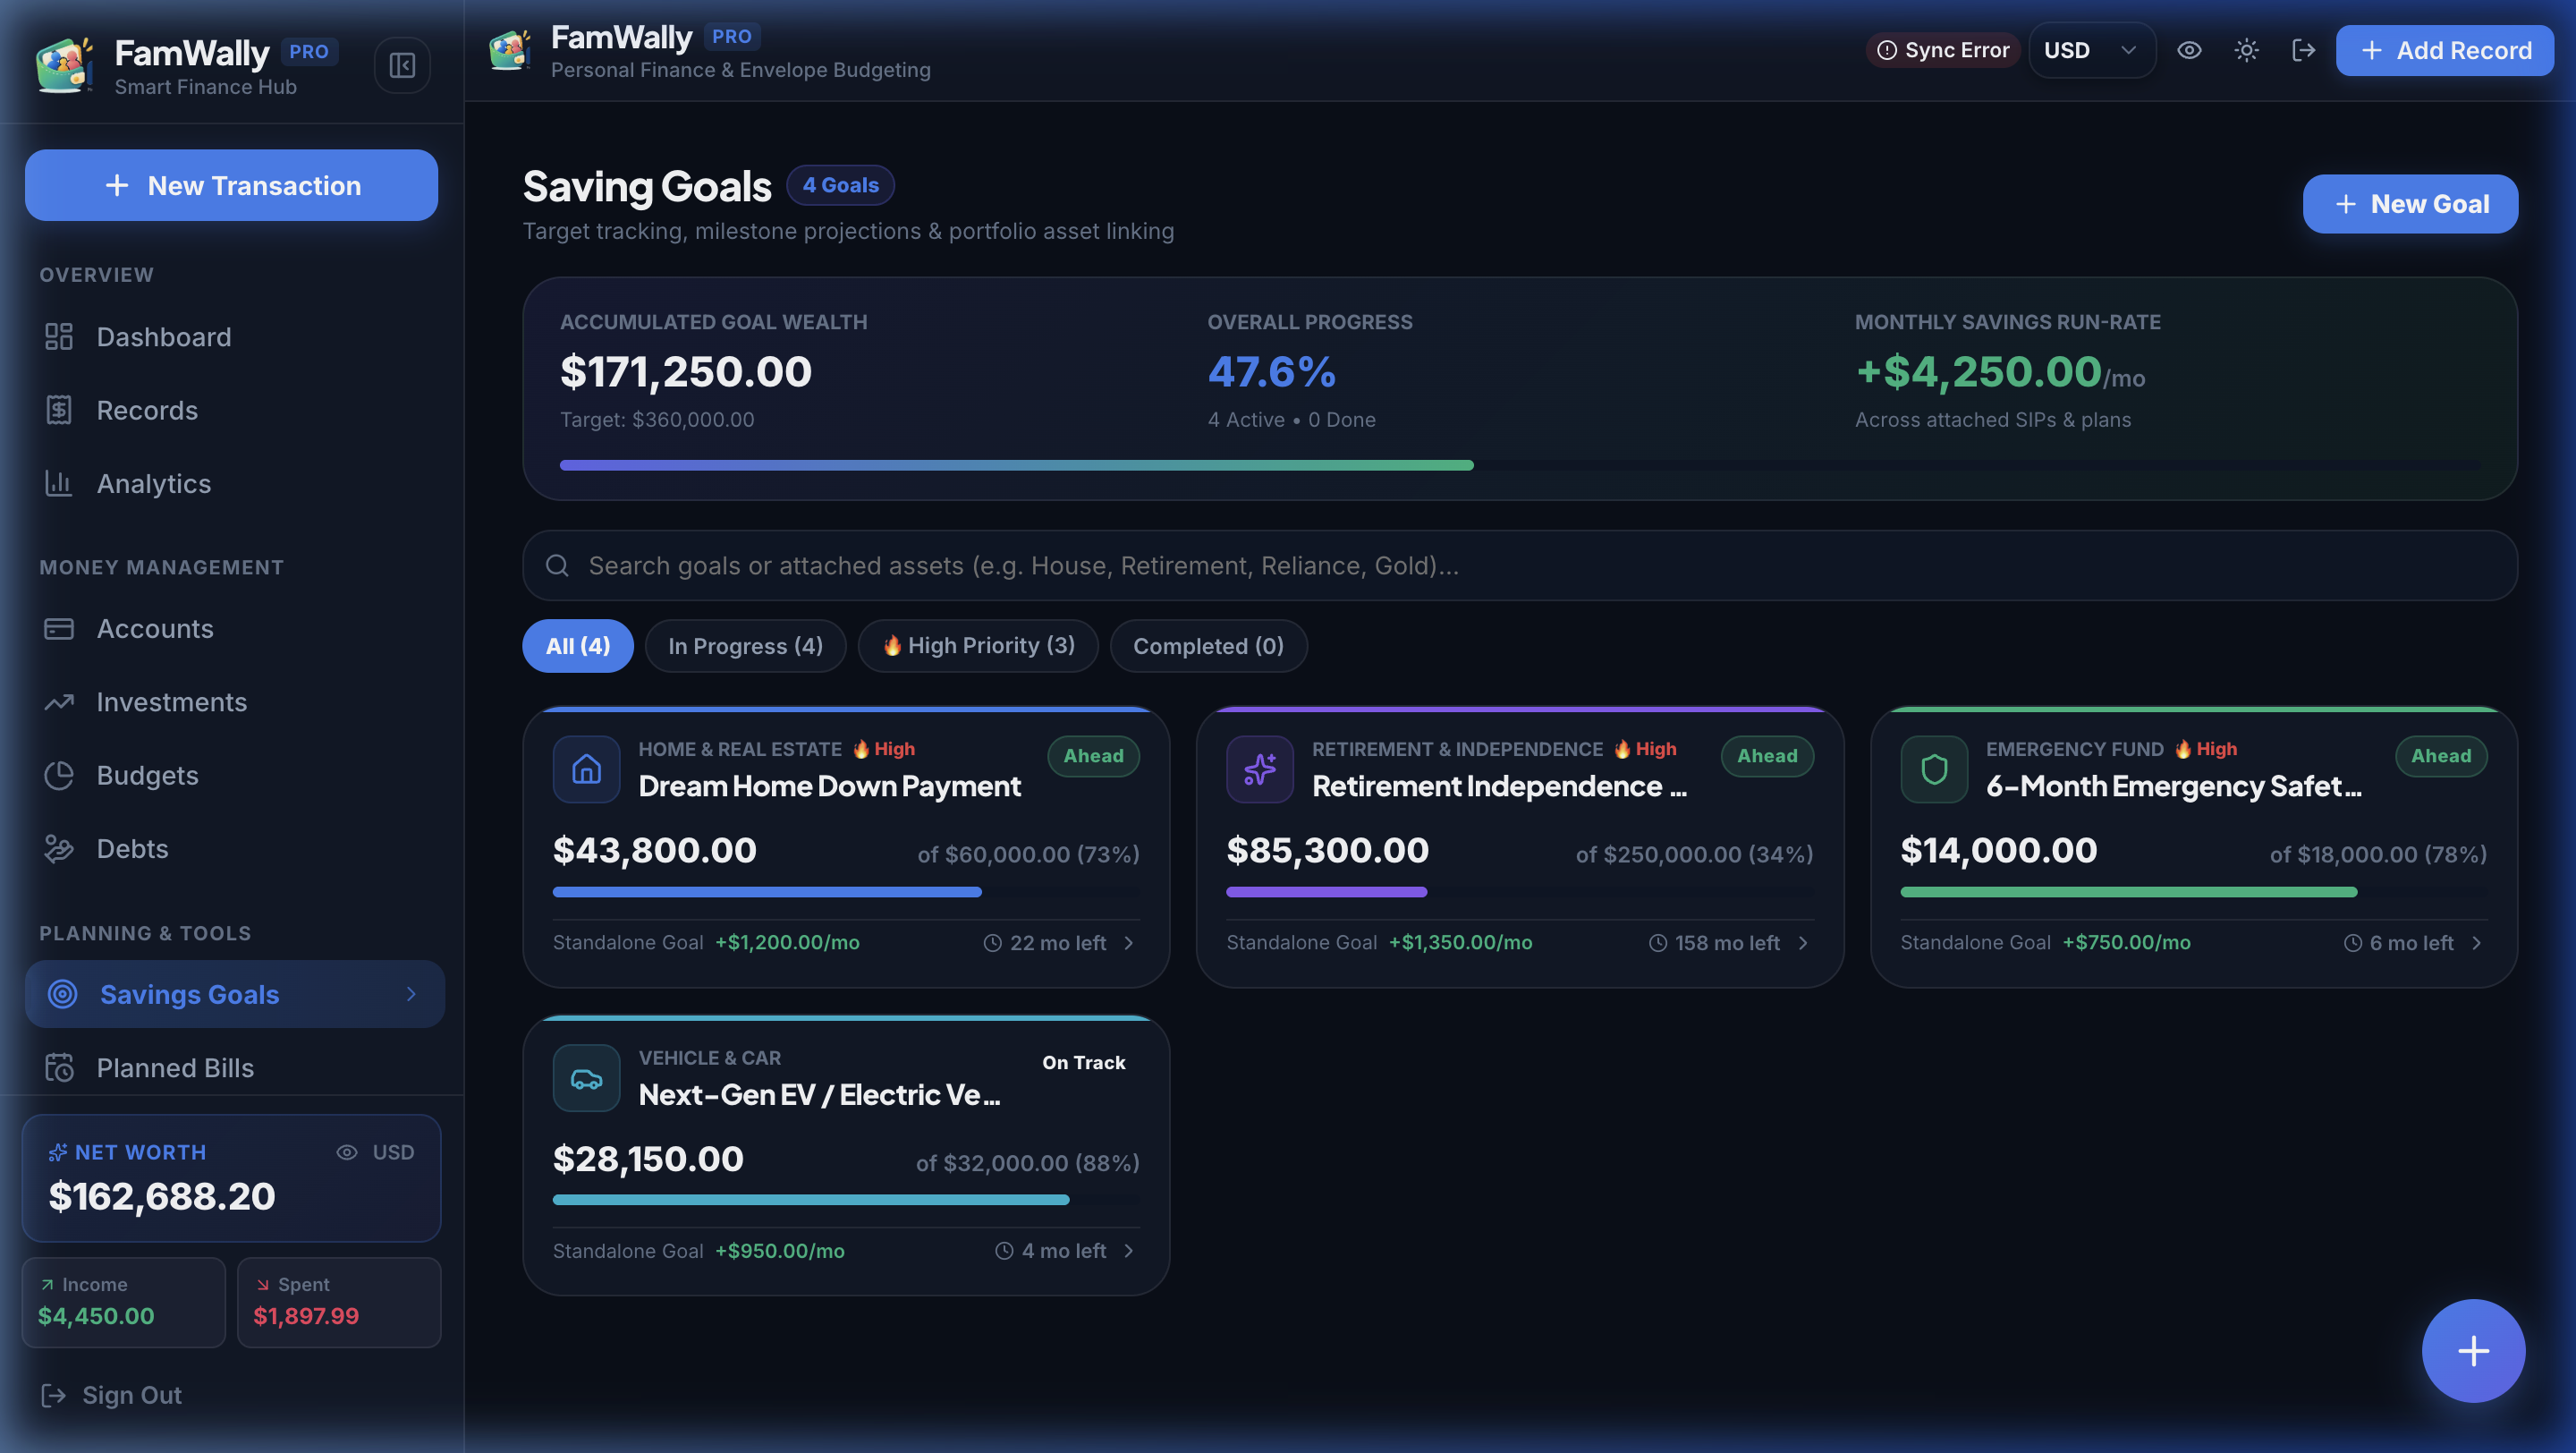Open Dream Home goal via 22 mo left chevron

(1129, 943)
